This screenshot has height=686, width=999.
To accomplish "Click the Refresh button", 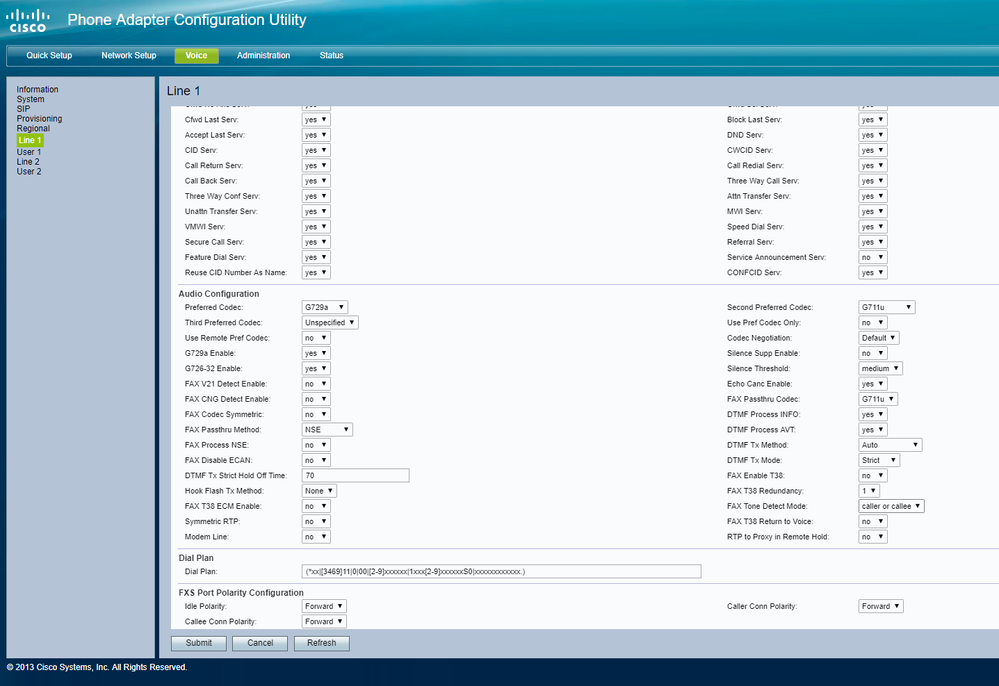I will (321, 643).
